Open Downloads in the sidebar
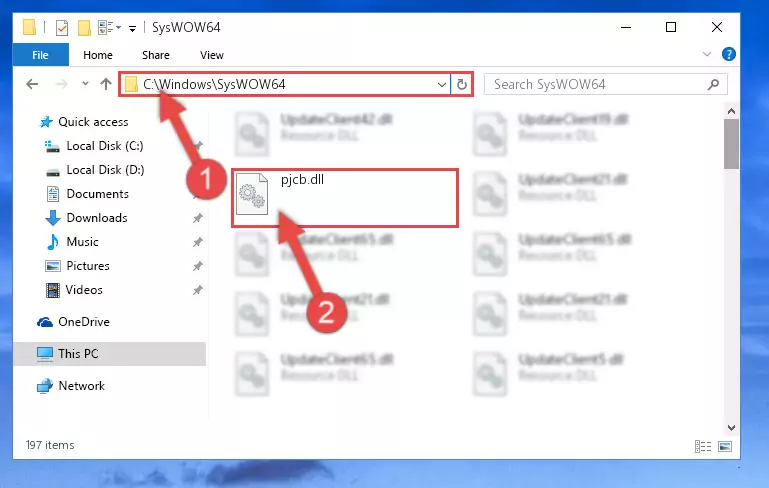This screenshot has width=769, height=488. 97,218
